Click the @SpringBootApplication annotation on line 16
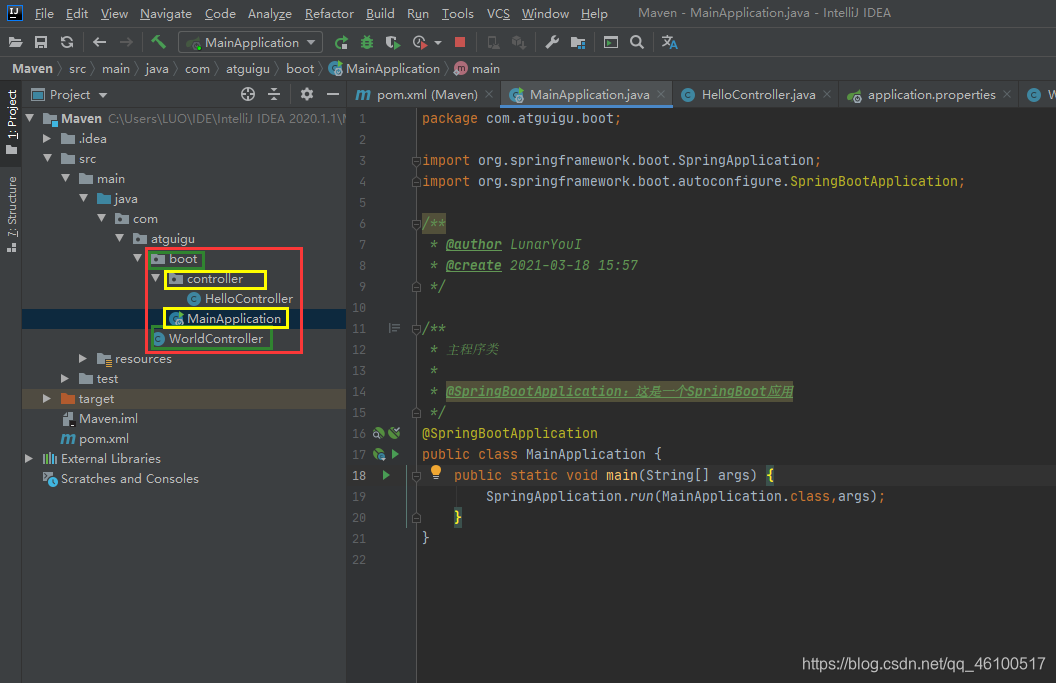The height and width of the screenshot is (683, 1056). (x=510, y=433)
